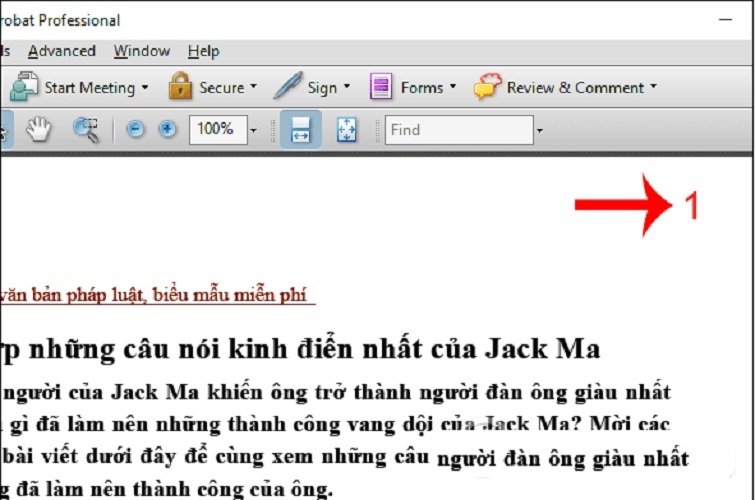This screenshot has width=755, height=500.
Task: Click the zoom out minus button
Action: [x=136, y=130]
